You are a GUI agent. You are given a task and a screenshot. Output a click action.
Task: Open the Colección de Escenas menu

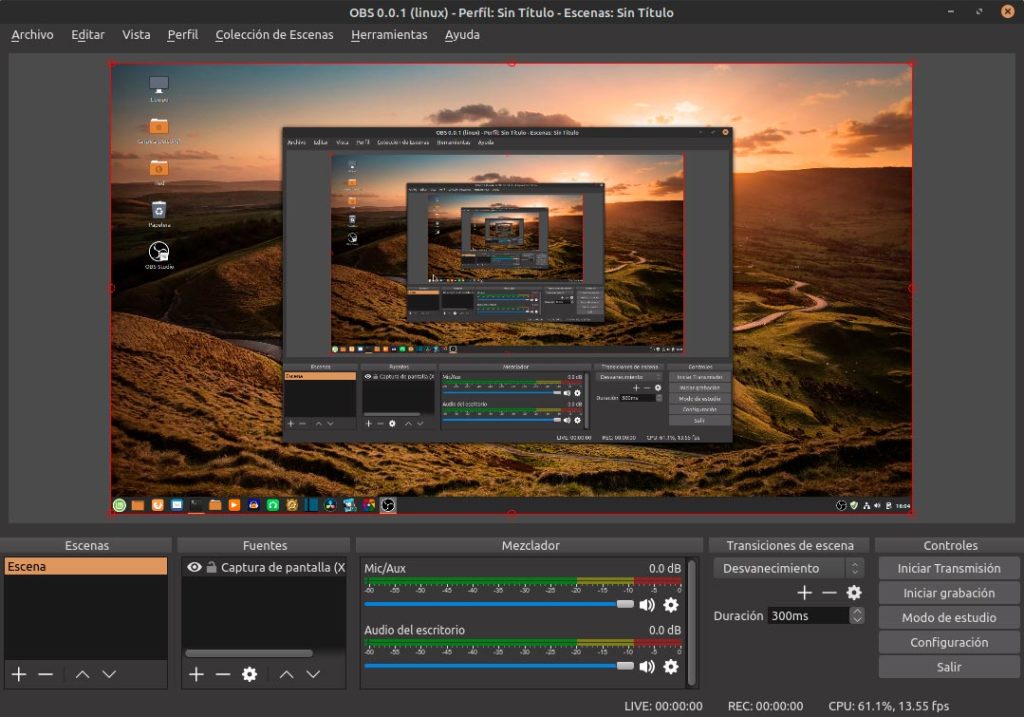tap(274, 35)
